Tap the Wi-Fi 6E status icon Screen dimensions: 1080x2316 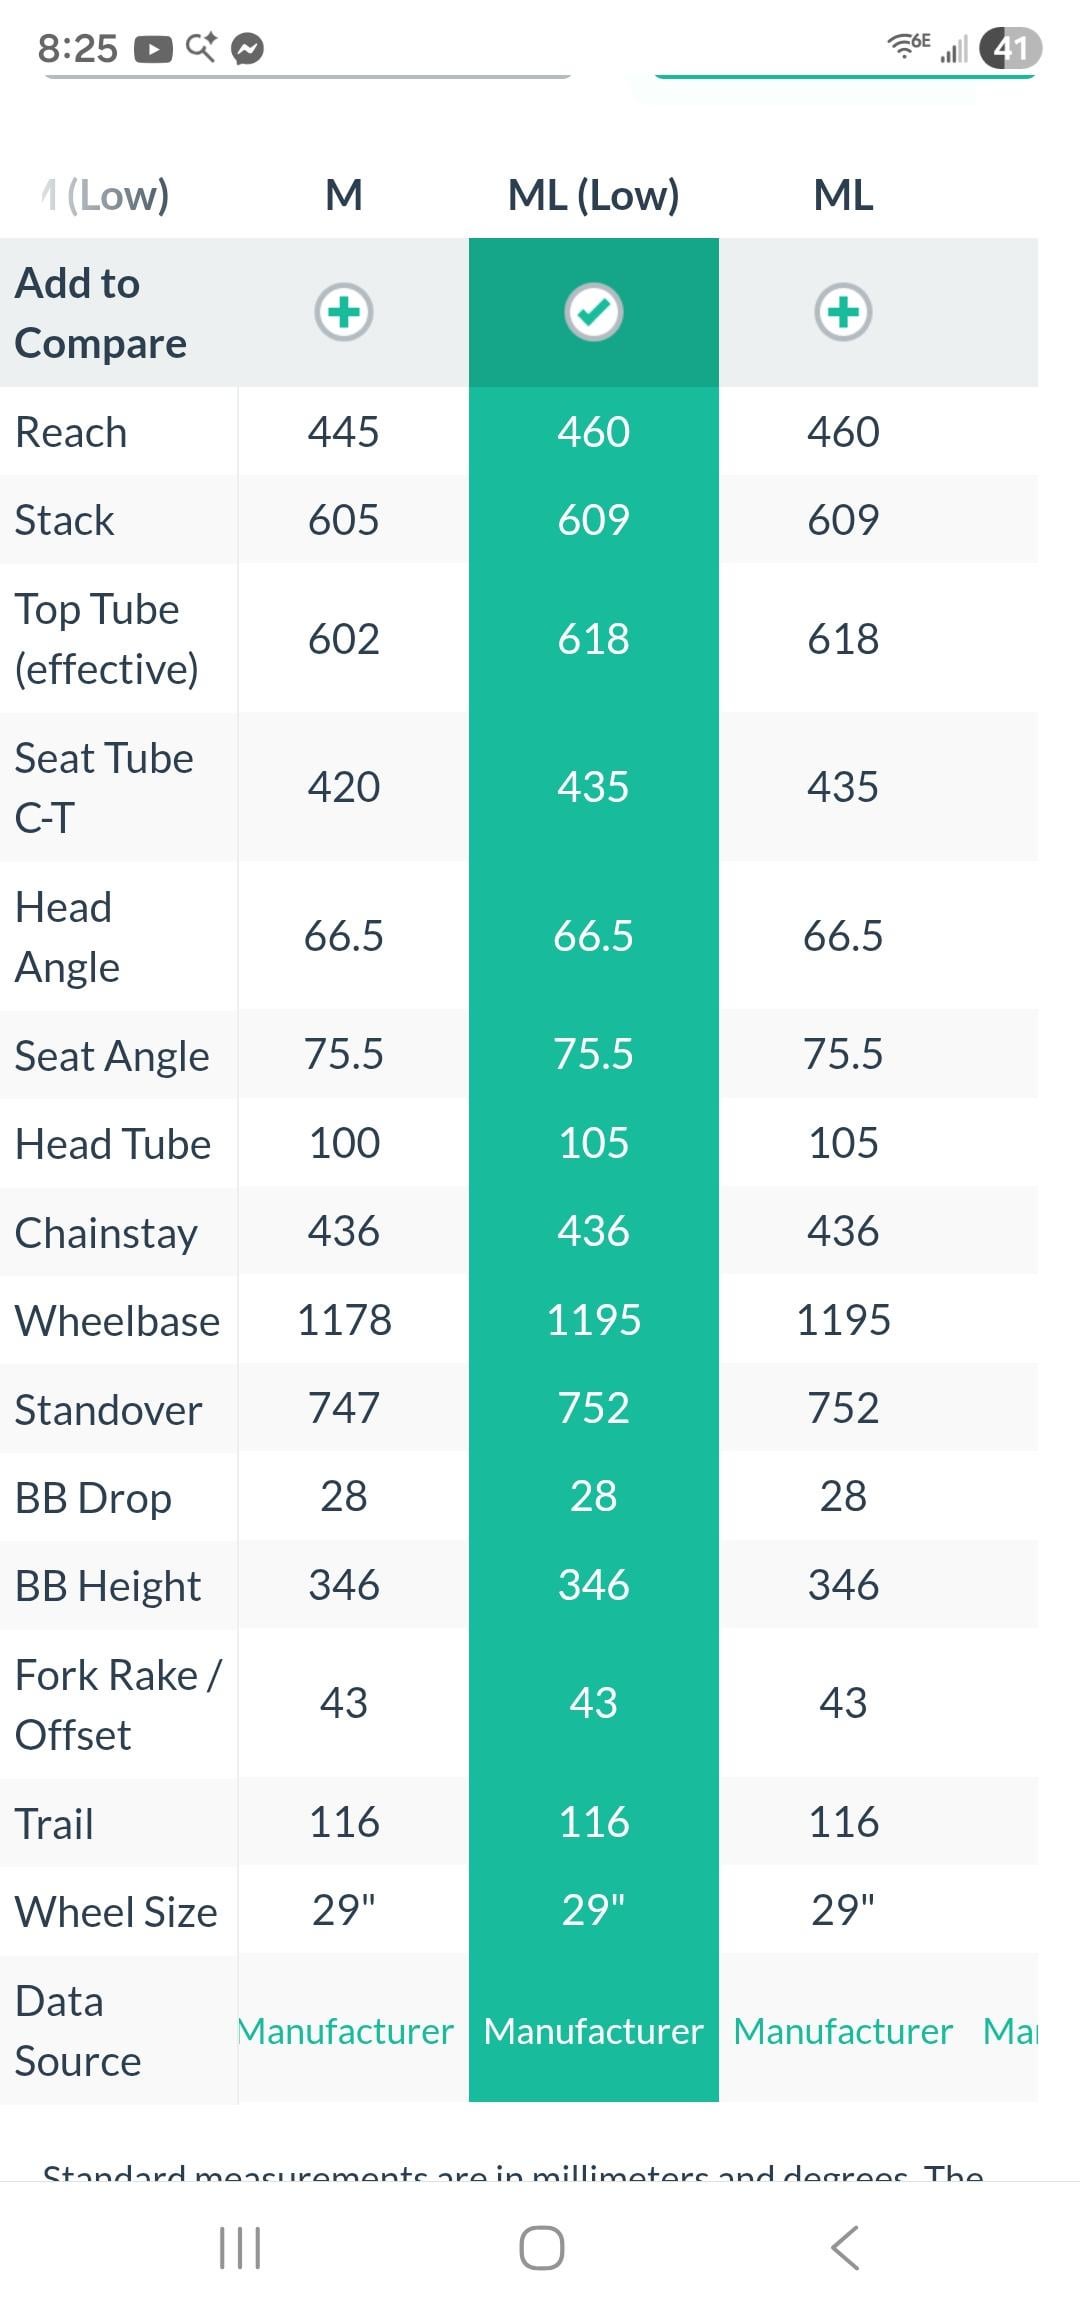(x=908, y=45)
